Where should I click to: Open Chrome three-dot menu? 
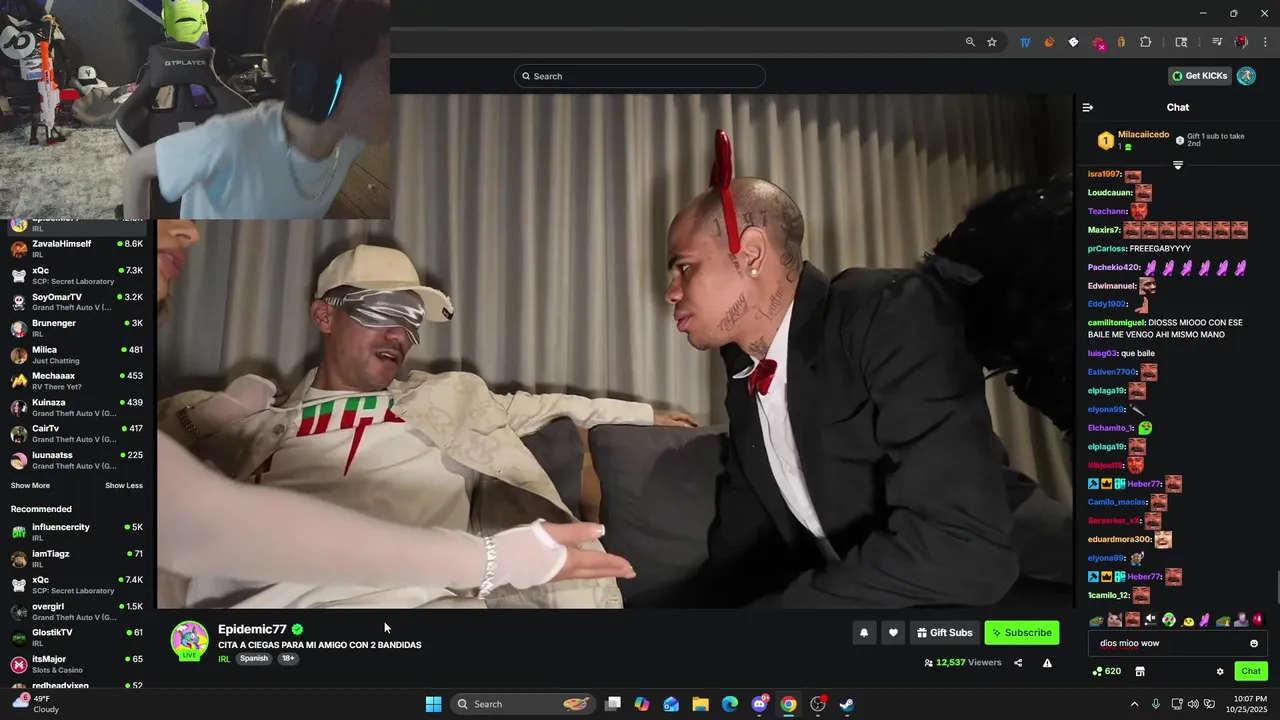pyautogui.click(x=1266, y=42)
